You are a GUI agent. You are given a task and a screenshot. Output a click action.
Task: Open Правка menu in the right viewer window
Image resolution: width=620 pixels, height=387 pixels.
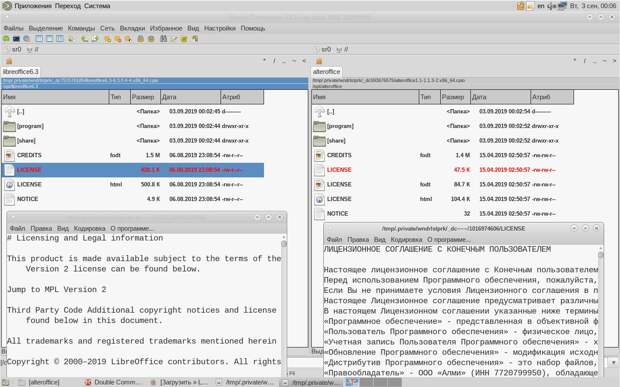pos(358,240)
